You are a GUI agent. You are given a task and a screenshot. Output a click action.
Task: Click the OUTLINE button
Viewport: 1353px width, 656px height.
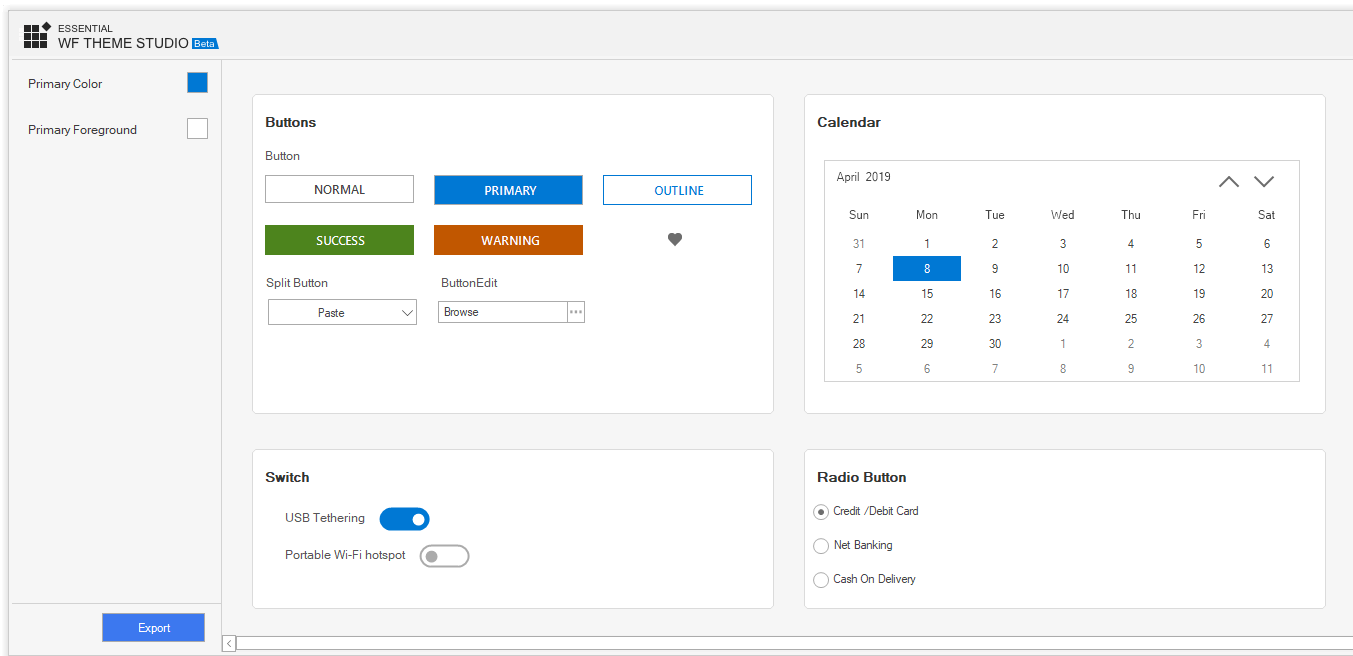point(677,190)
